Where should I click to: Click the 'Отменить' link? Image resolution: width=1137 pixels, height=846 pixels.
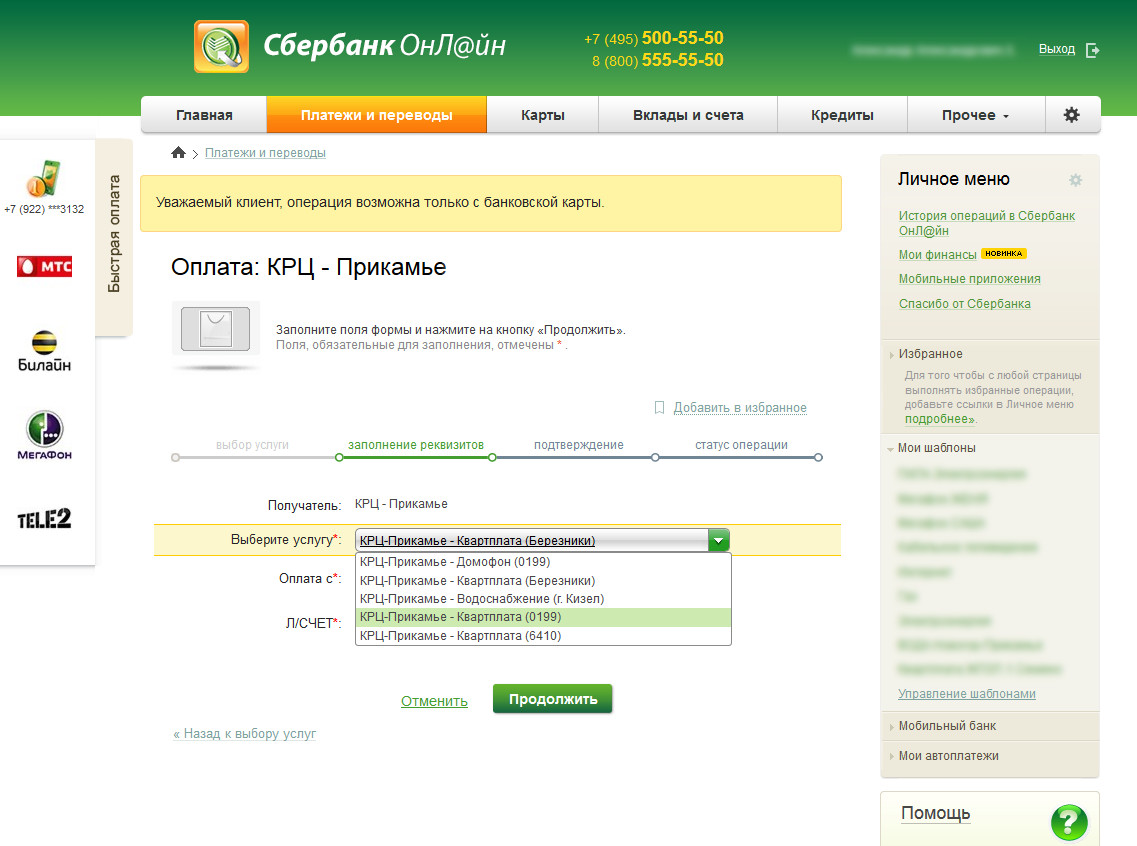coord(434,701)
